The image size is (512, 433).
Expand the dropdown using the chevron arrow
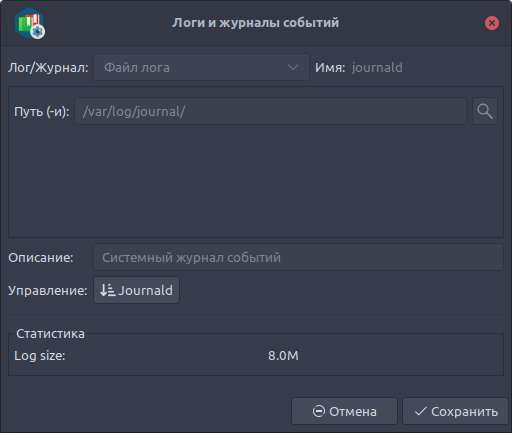click(293, 68)
